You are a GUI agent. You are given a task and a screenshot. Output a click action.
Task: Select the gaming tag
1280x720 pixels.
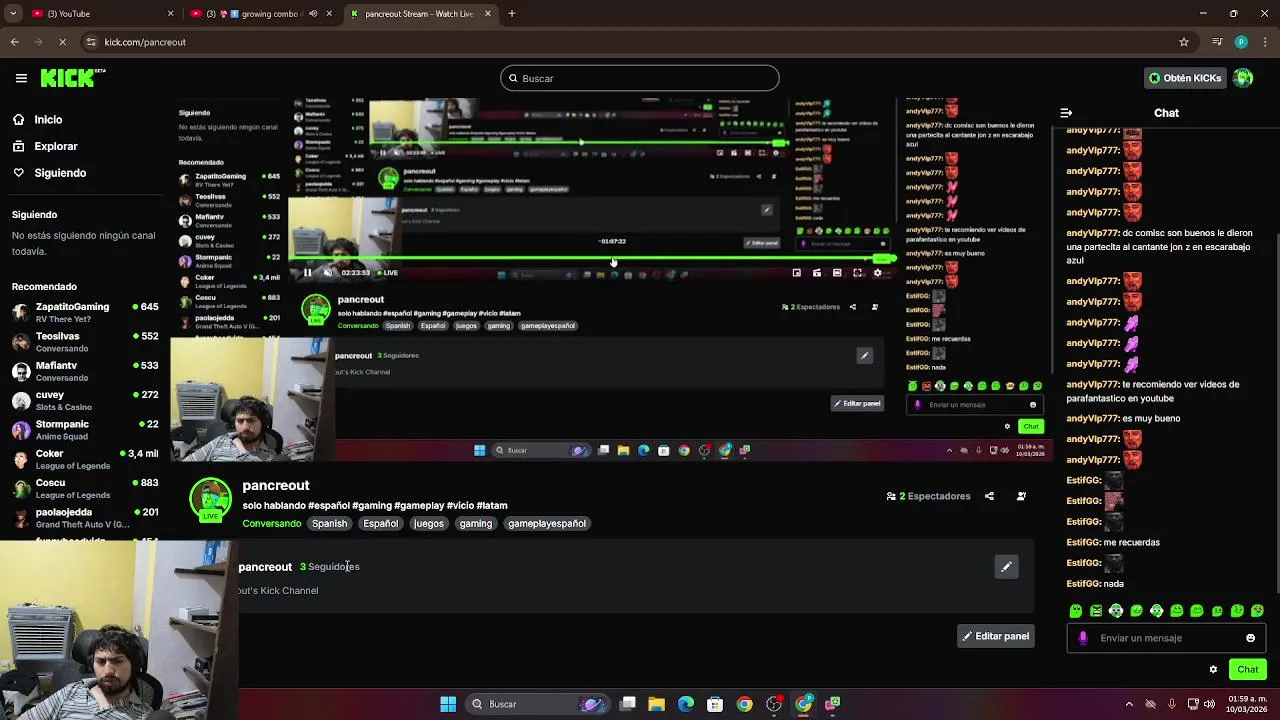point(476,523)
